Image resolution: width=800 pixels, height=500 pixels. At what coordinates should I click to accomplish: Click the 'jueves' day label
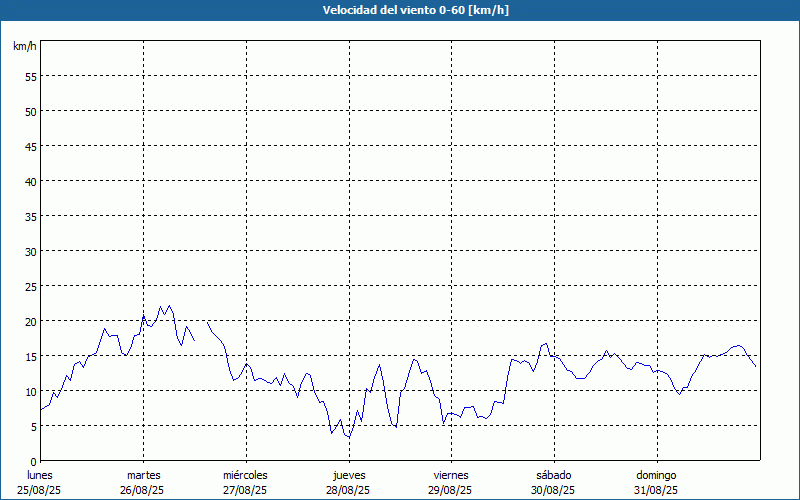click(x=348, y=475)
